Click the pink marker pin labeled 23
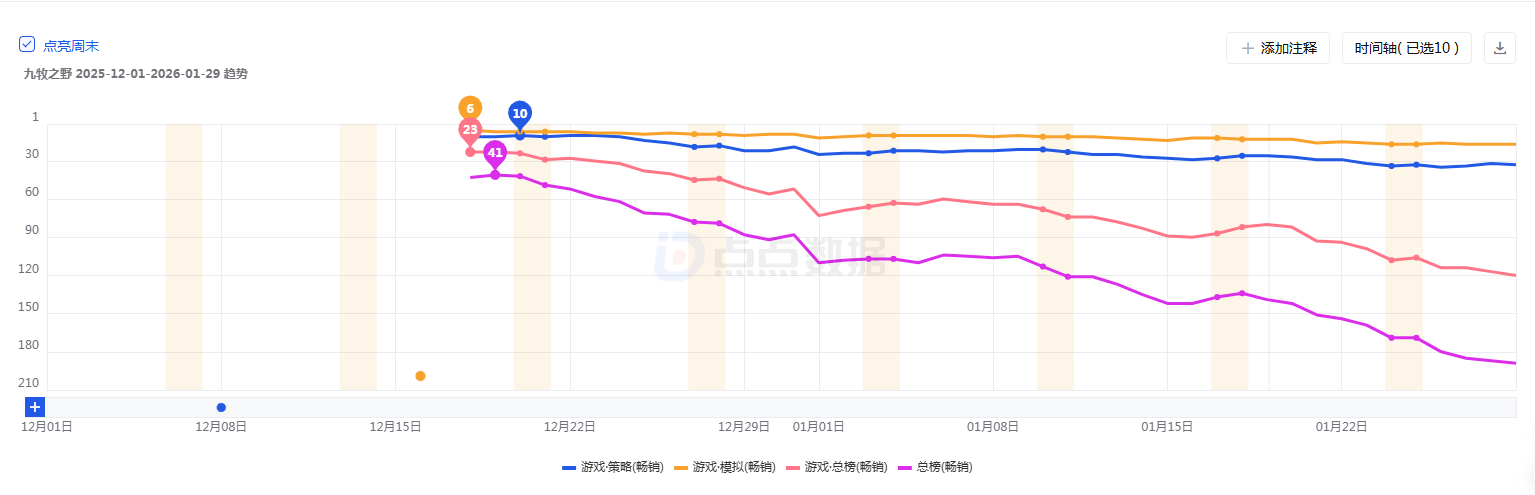1535x495 pixels. click(x=470, y=129)
